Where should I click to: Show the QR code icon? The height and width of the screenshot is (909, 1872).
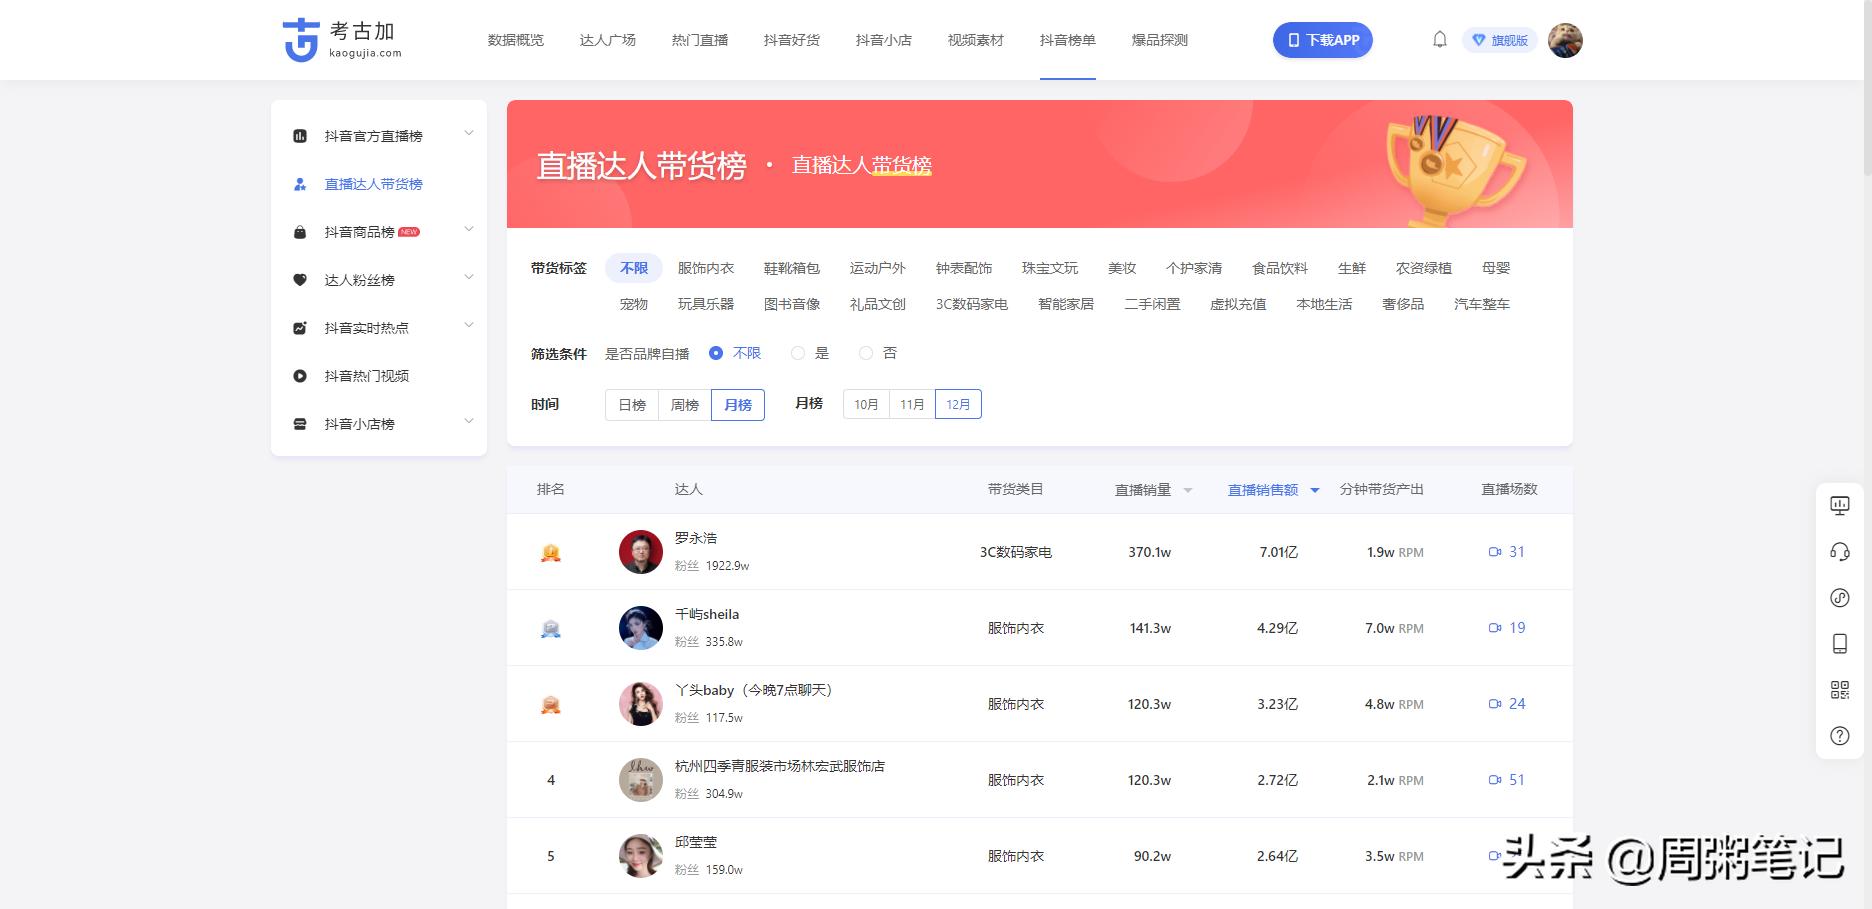(1840, 690)
